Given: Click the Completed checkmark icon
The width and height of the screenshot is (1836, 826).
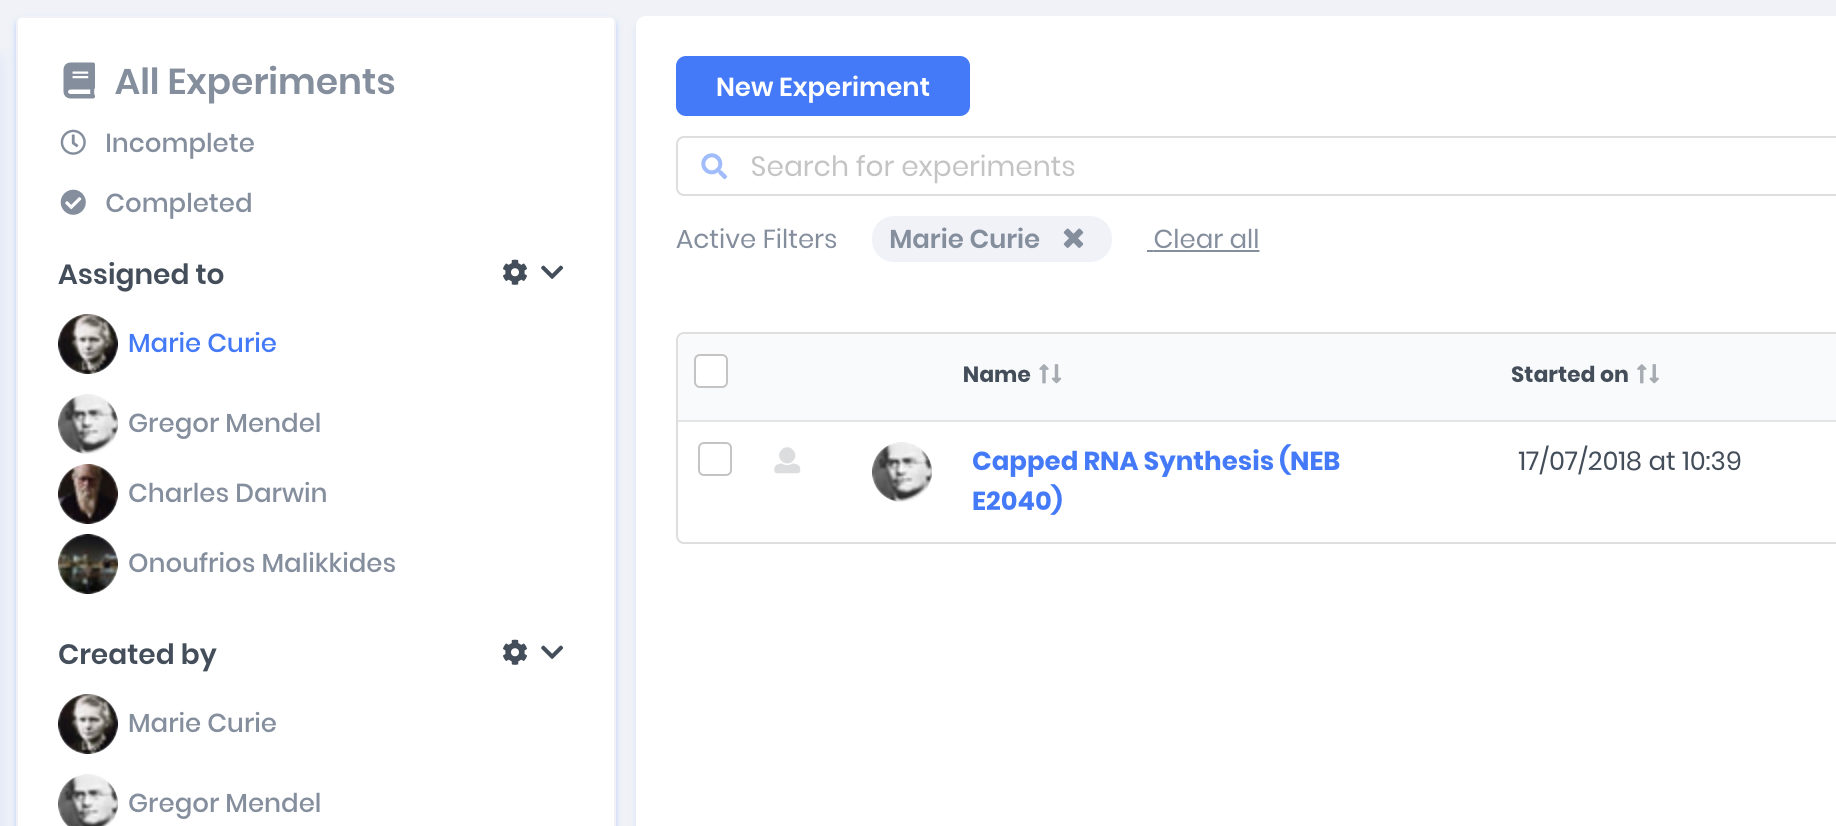Looking at the screenshot, I should pyautogui.click(x=73, y=203).
